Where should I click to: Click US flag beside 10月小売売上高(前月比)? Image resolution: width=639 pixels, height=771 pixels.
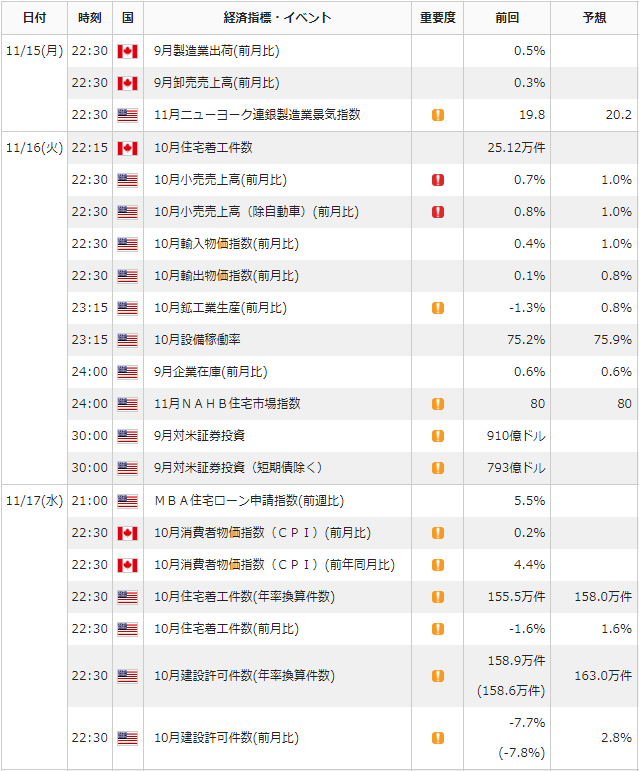coord(127,180)
